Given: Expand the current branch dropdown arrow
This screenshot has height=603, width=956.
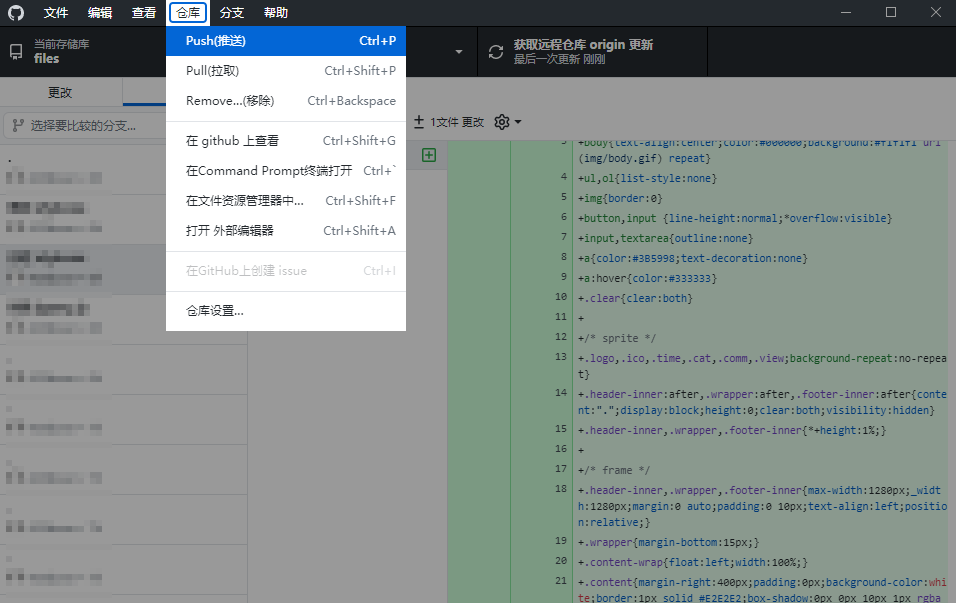Looking at the screenshot, I should (459, 52).
